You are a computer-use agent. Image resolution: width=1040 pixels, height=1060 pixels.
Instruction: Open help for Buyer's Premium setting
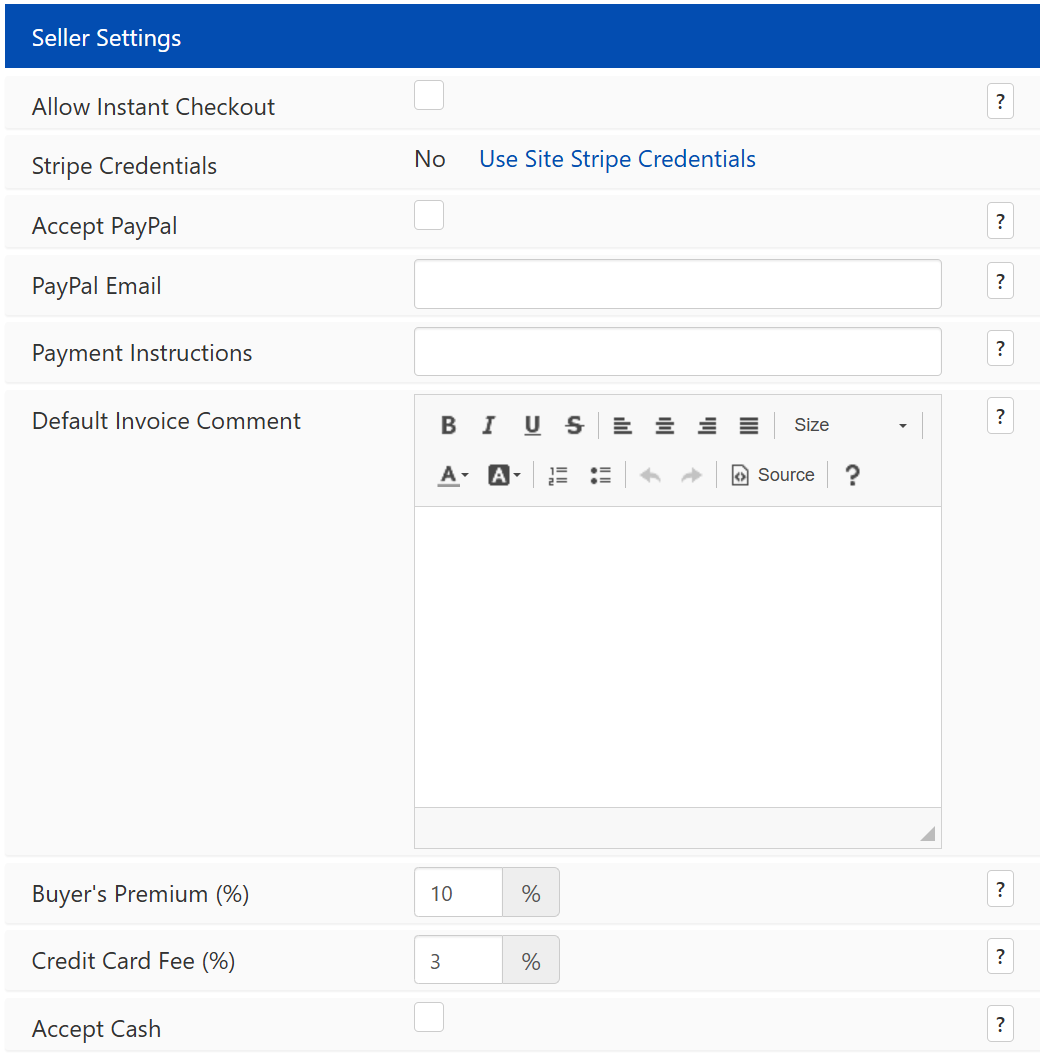coord(1000,888)
